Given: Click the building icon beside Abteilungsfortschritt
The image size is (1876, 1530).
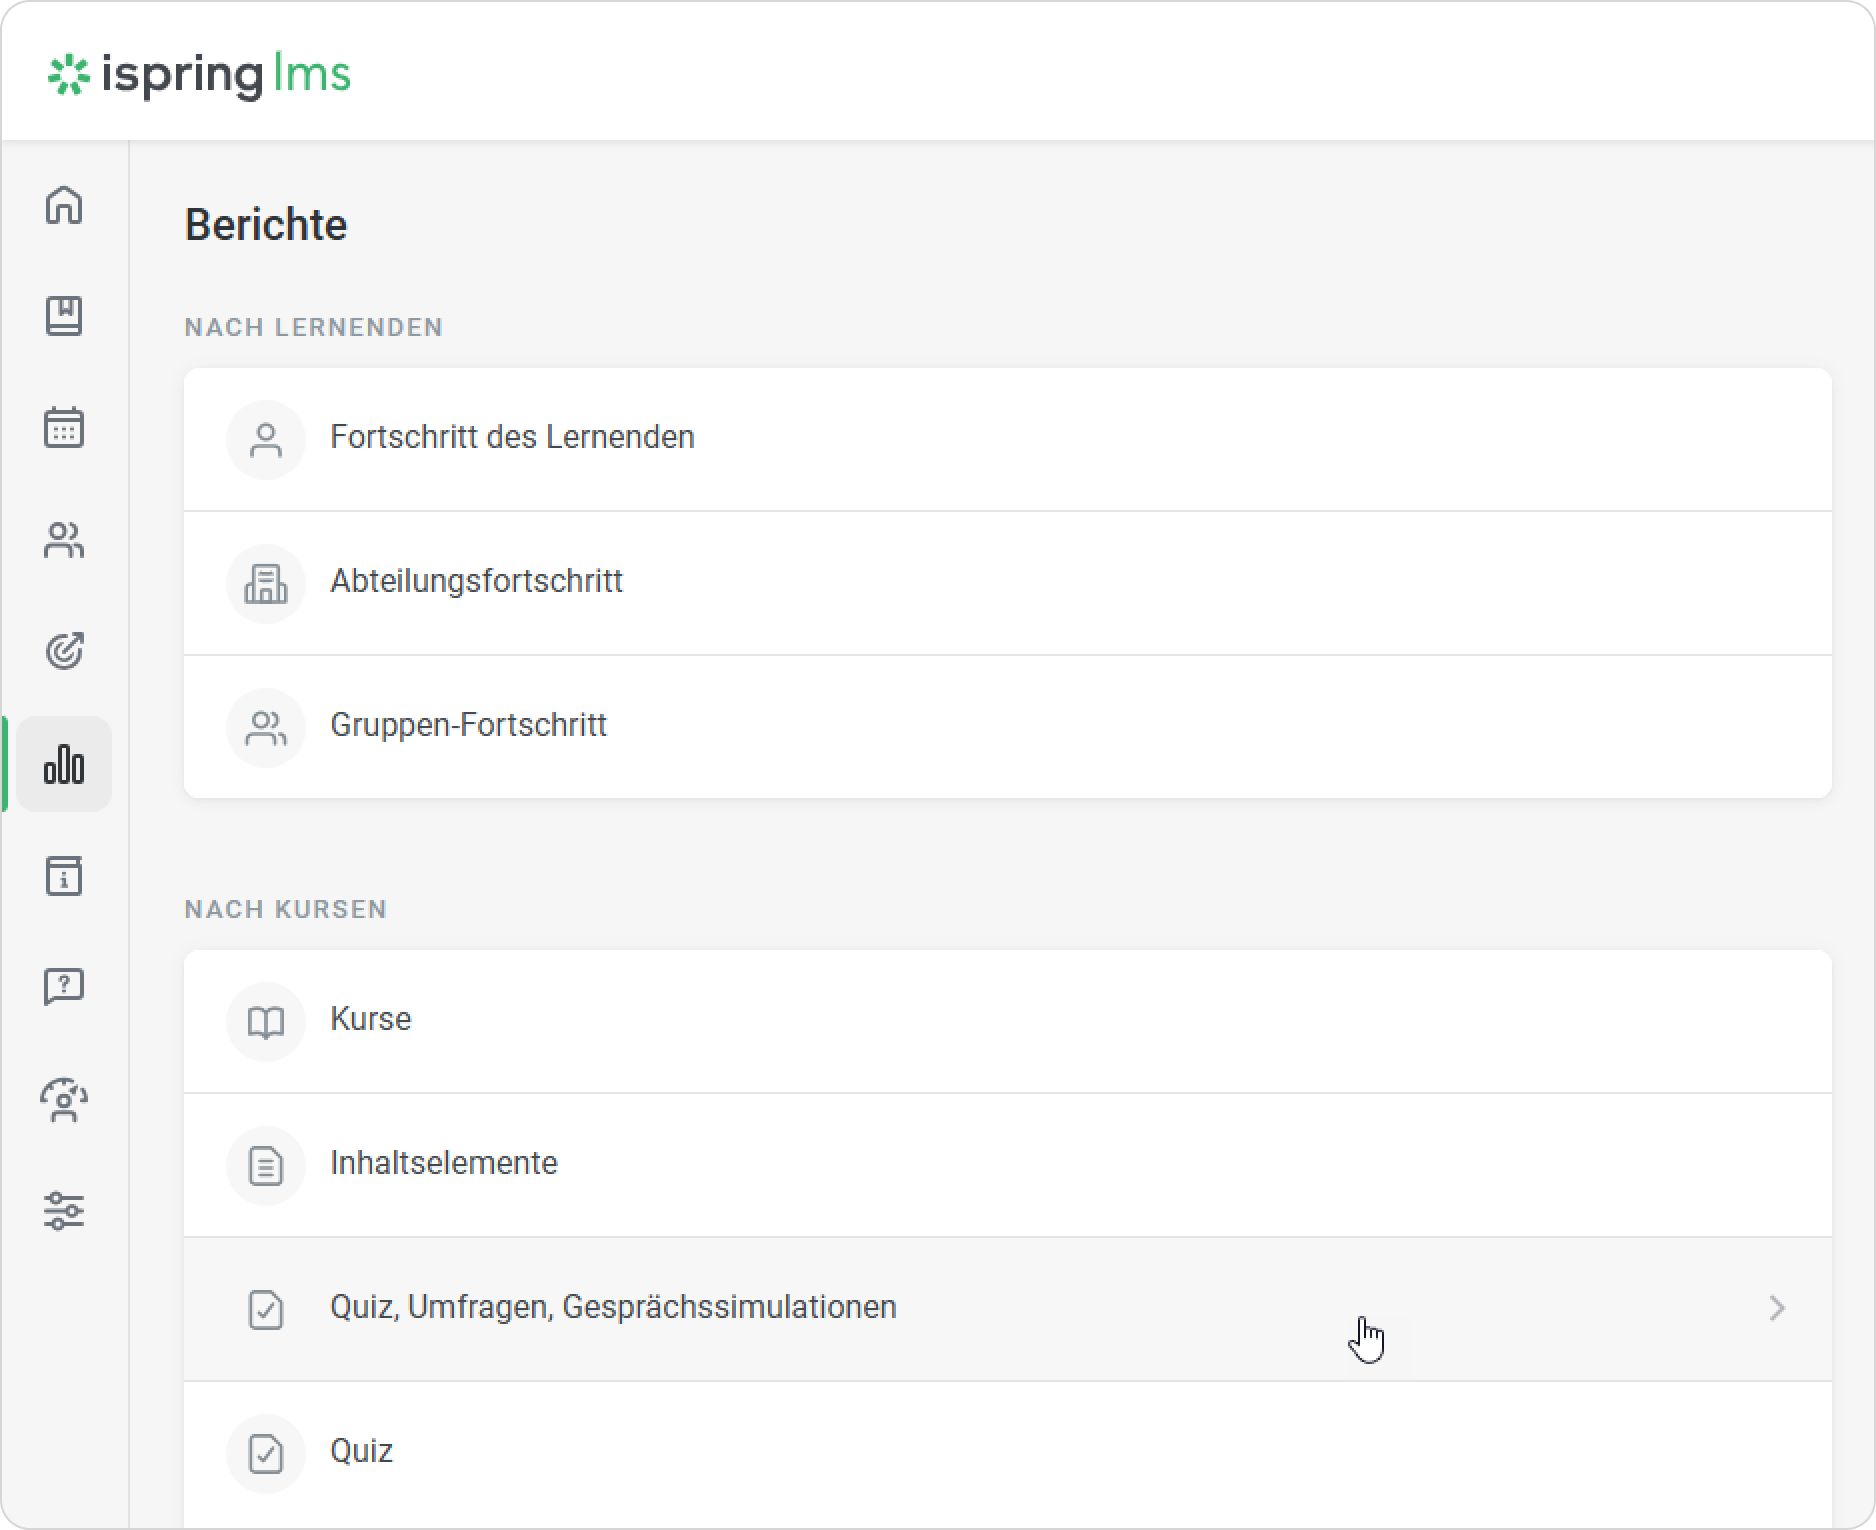Looking at the screenshot, I should pyautogui.click(x=266, y=584).
